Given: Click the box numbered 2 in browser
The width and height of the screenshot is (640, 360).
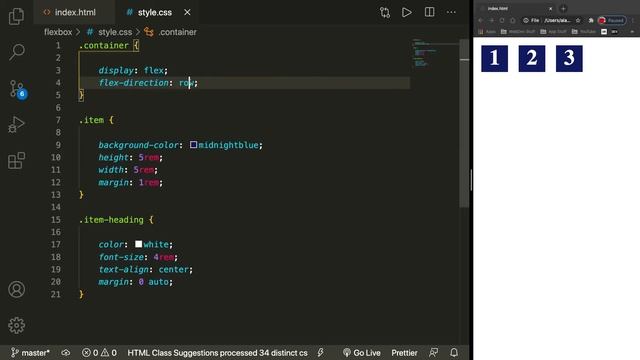Looking at the screenshot, I should tap(532, 58).
